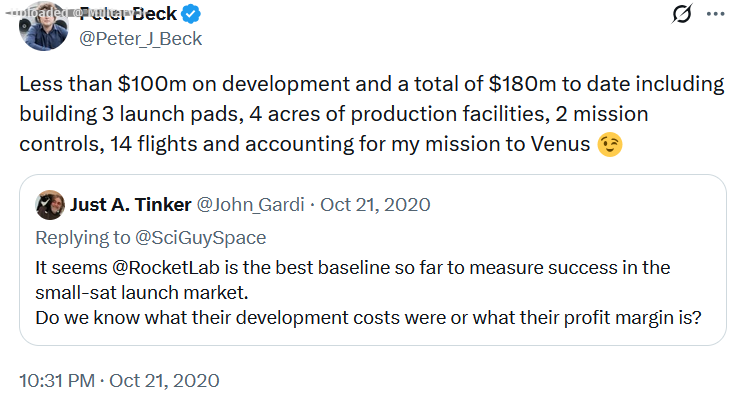This screenshot has width=742, height=412.
Task: Click the Peter Beck display name
Action: [128, 14]
